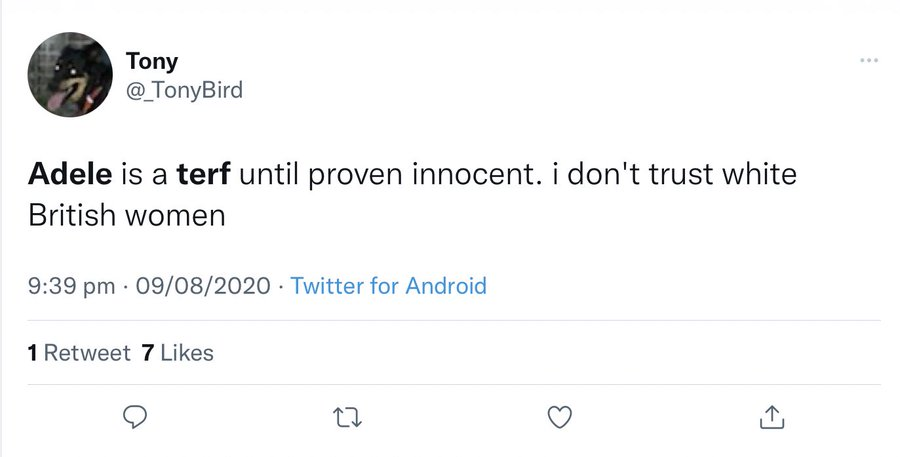Click the Twitter for Android link
This screenshot has width=900, height=457.
pyautogui.click(x=389, y=285)
